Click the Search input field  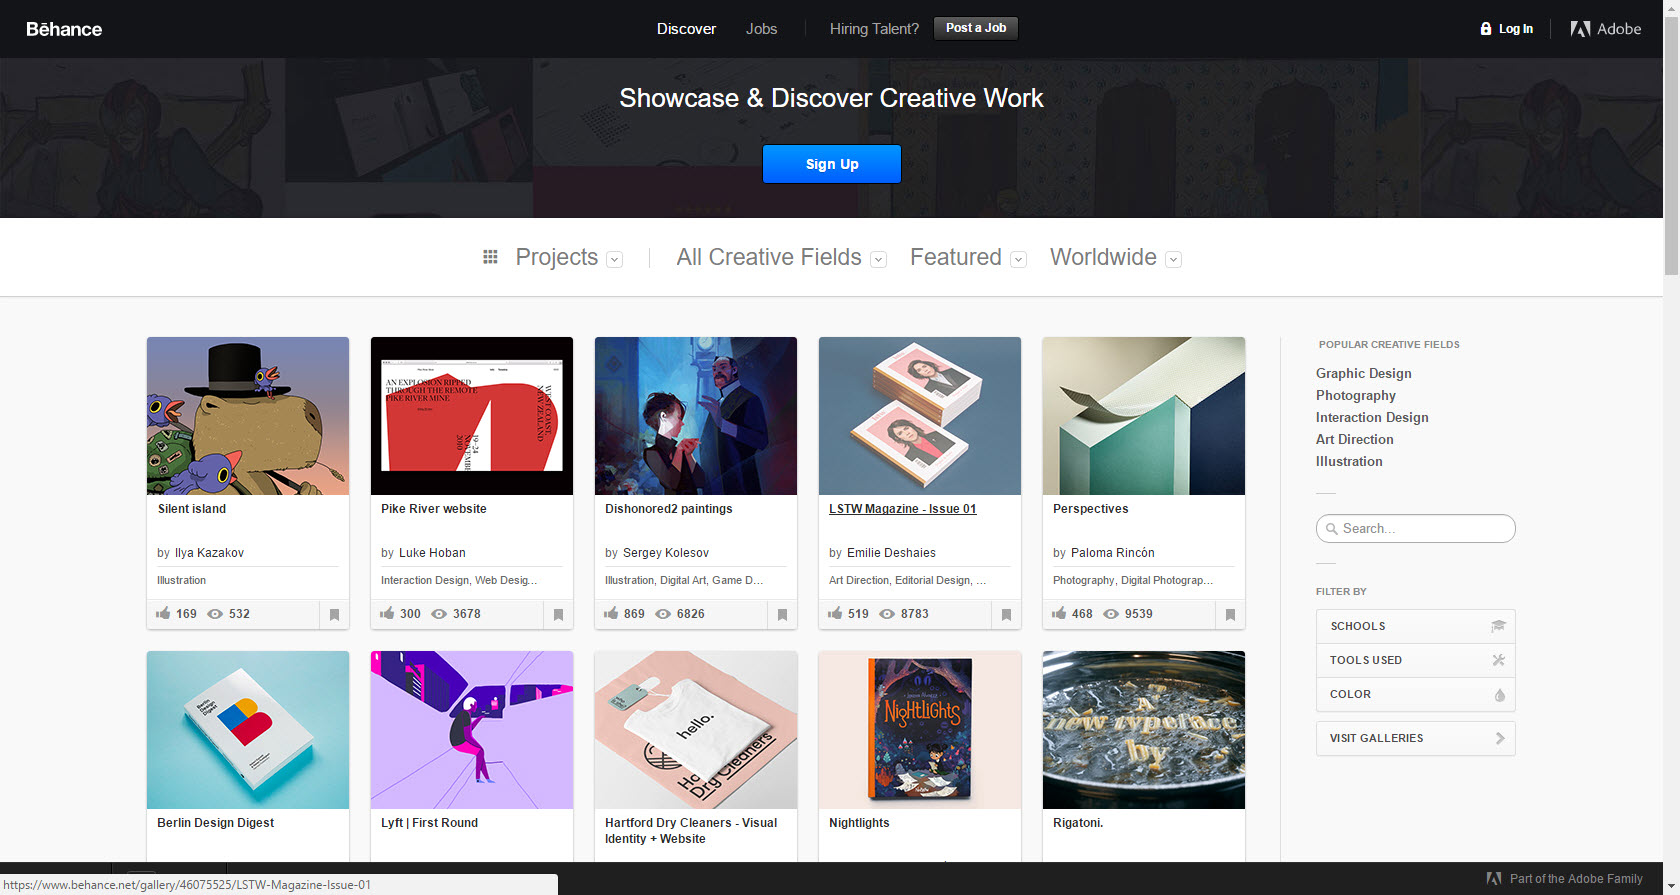1416,529
